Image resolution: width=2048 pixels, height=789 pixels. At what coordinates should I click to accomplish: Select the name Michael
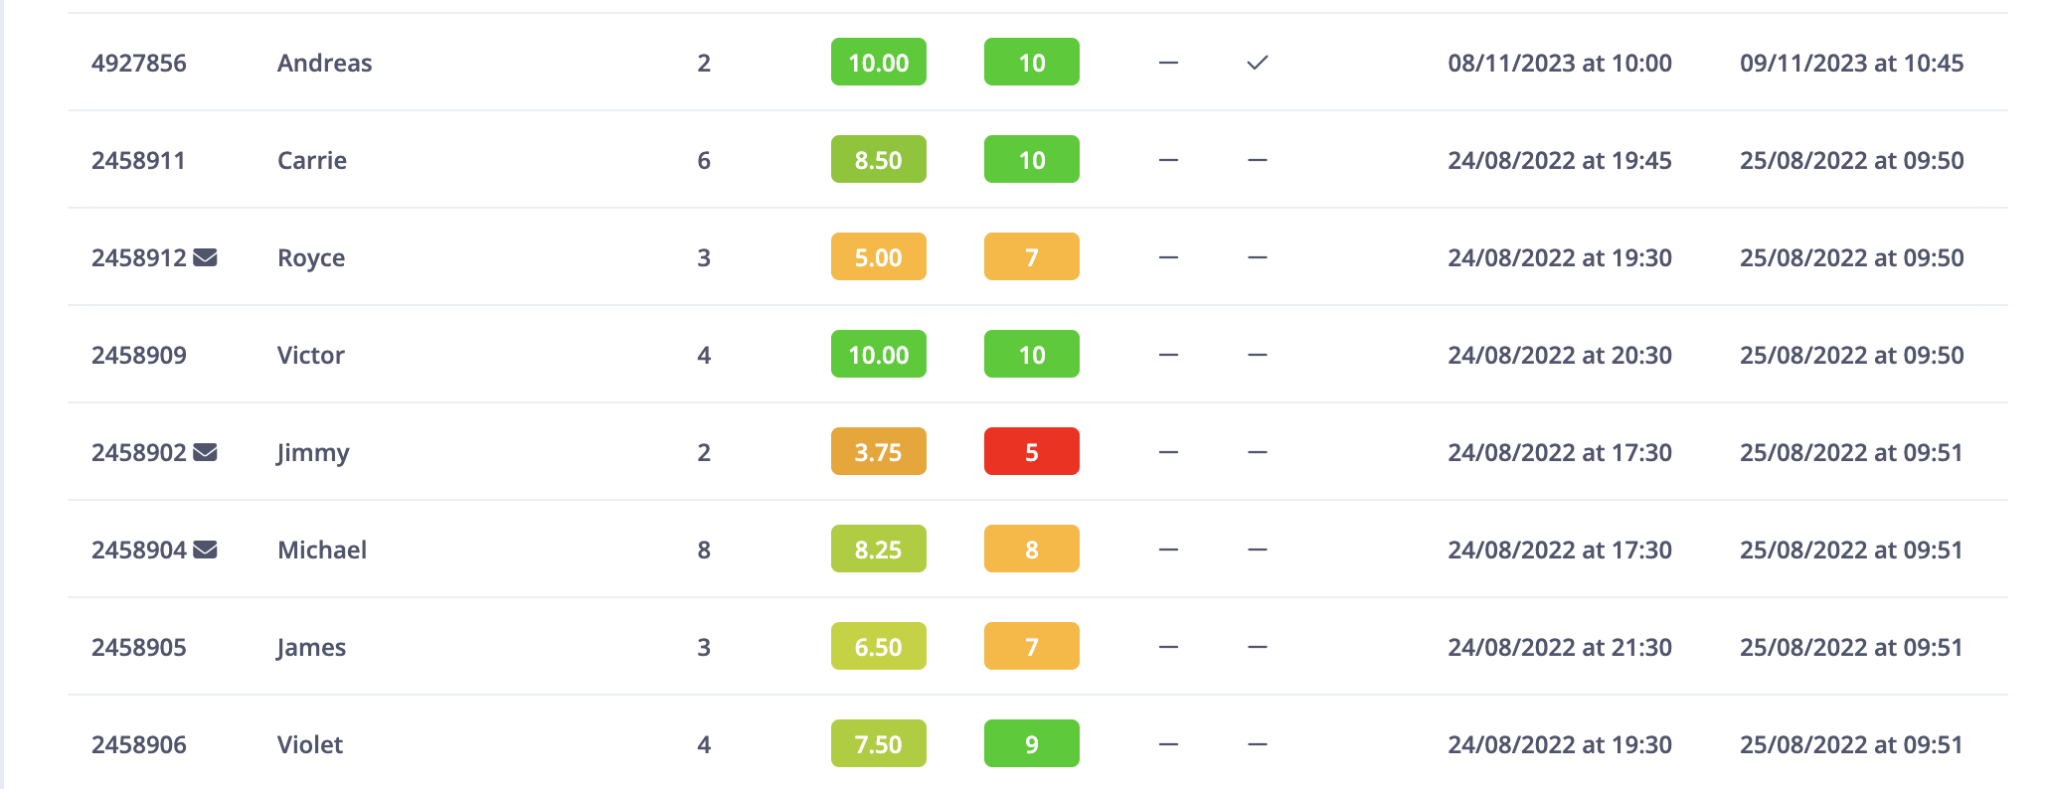tap(322, 550)
